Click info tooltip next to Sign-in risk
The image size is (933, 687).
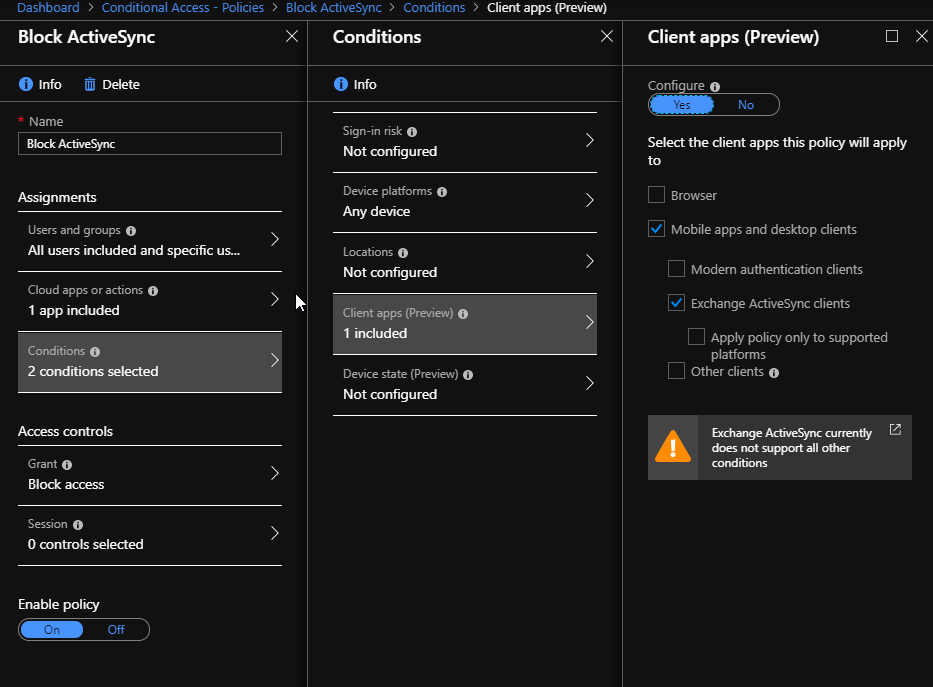point(412,132)
